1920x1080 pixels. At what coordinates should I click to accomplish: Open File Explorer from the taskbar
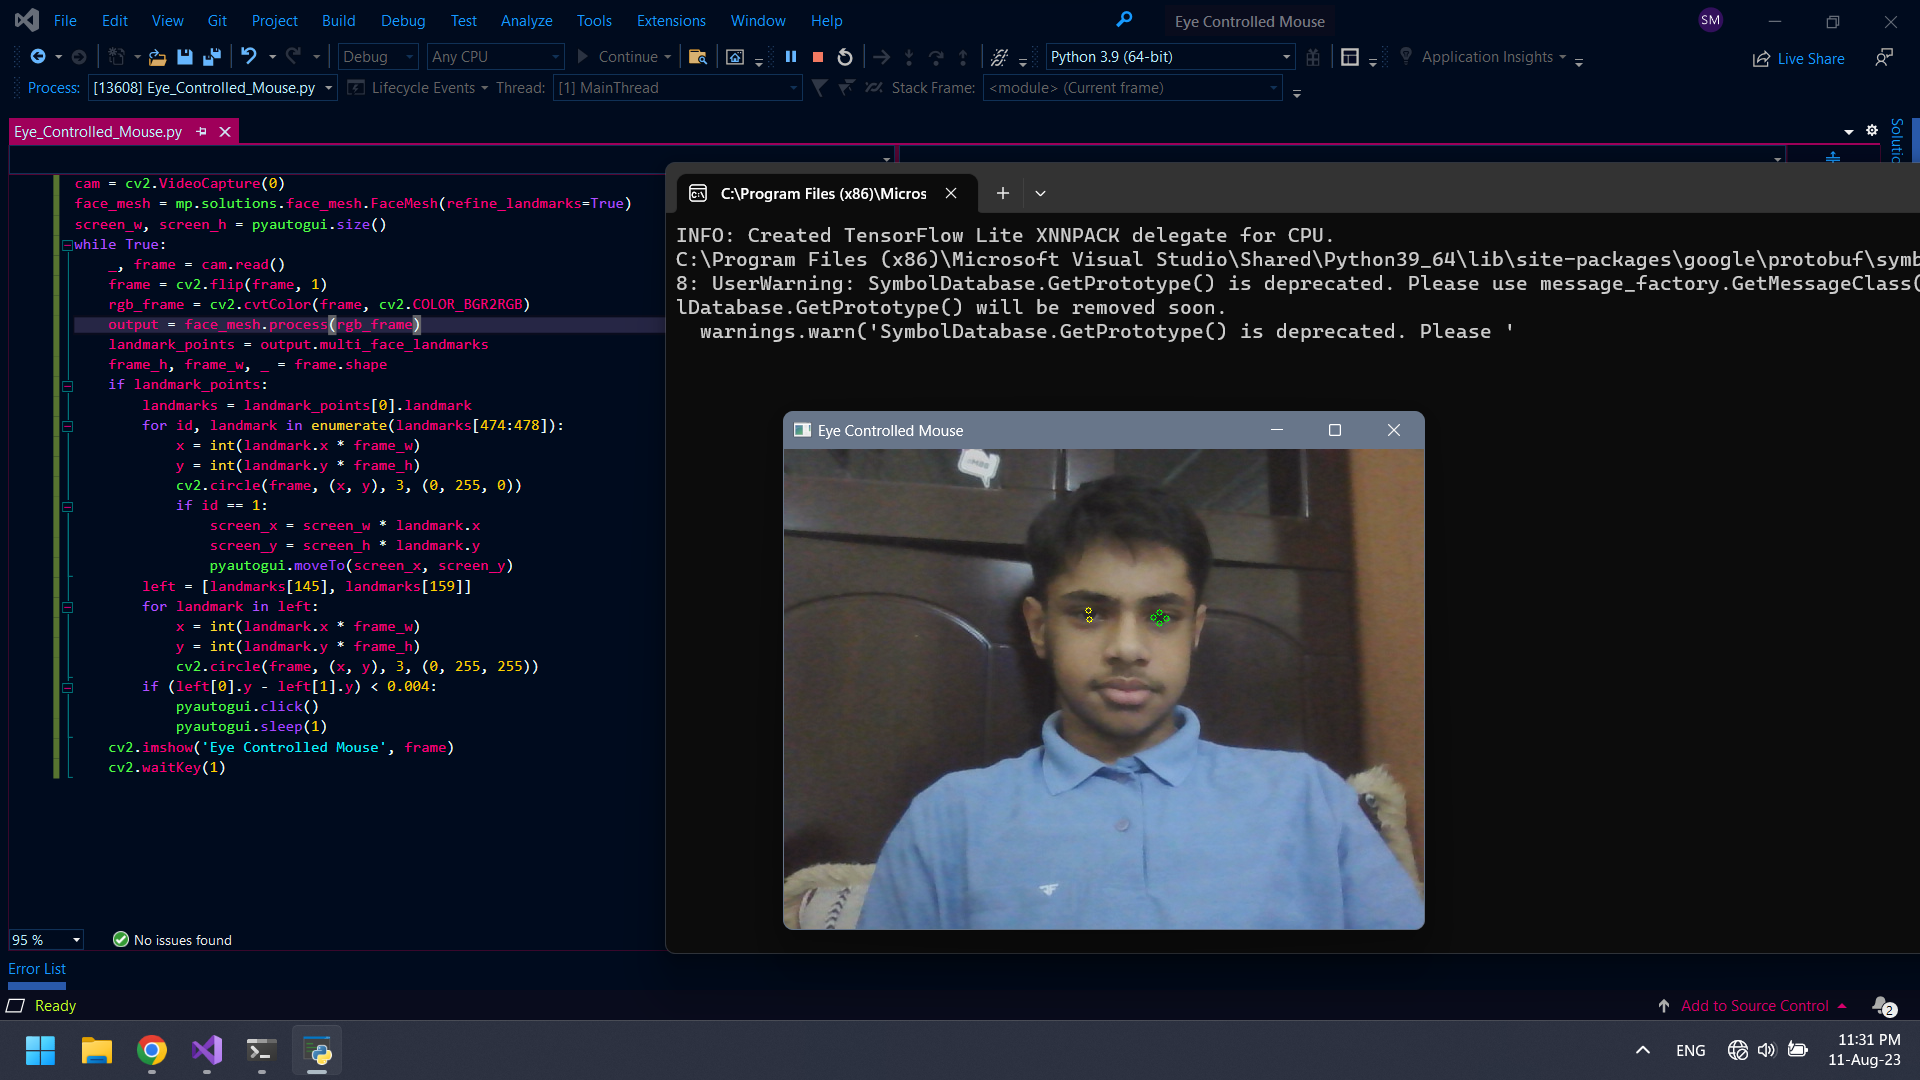click(96, 1050)
